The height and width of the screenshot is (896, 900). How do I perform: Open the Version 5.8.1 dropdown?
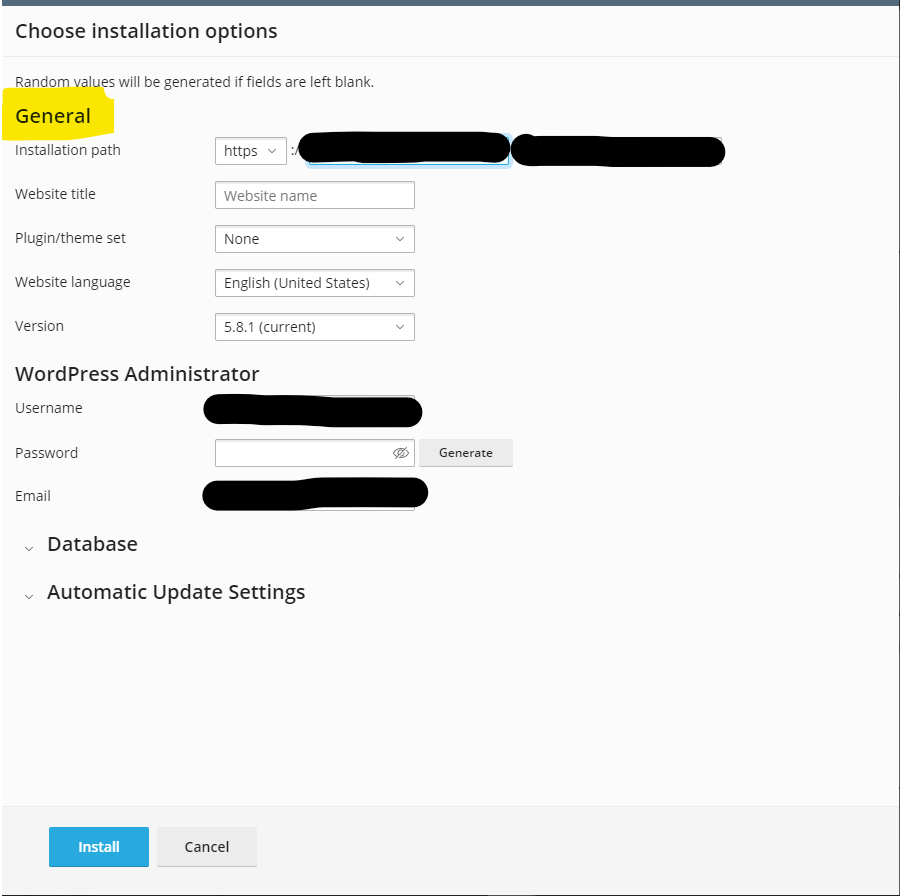coord(315,327)
